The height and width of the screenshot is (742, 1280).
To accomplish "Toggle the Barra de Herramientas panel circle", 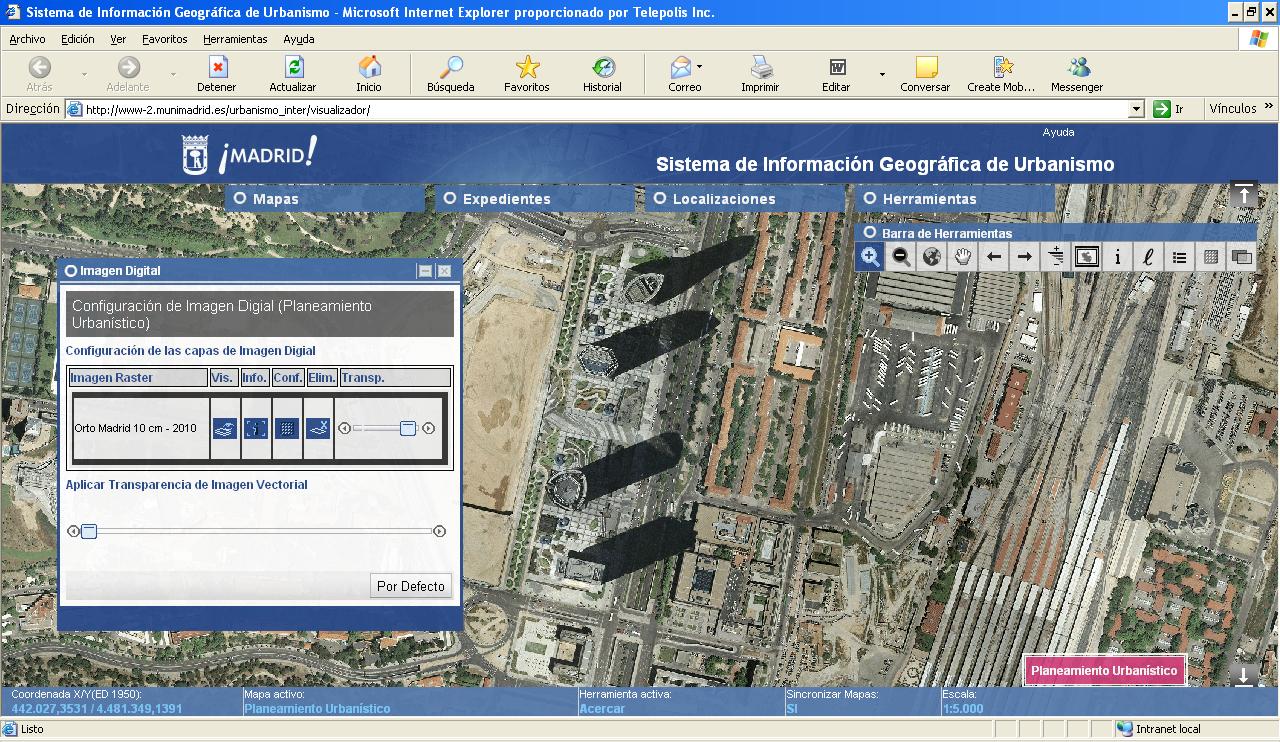I will [870, 233].
